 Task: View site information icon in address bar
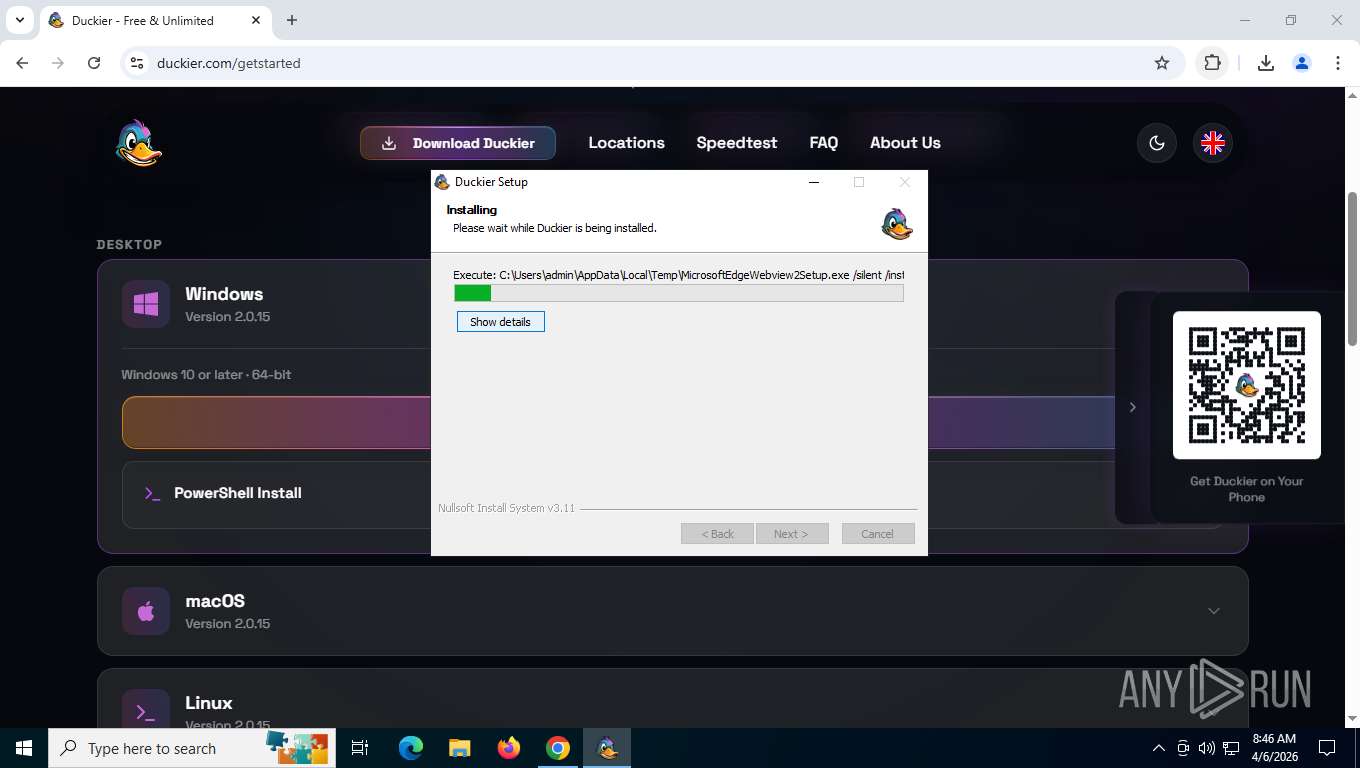click(138, 63)
